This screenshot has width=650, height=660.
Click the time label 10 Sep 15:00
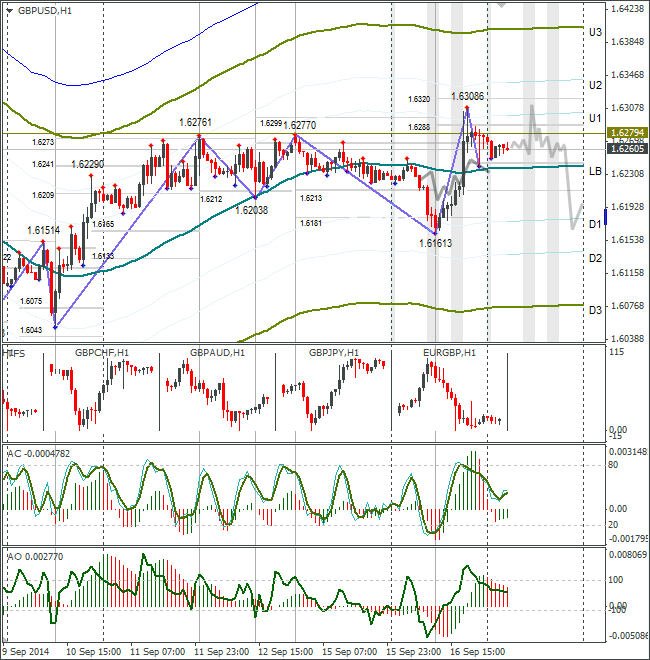click(93, 652)
